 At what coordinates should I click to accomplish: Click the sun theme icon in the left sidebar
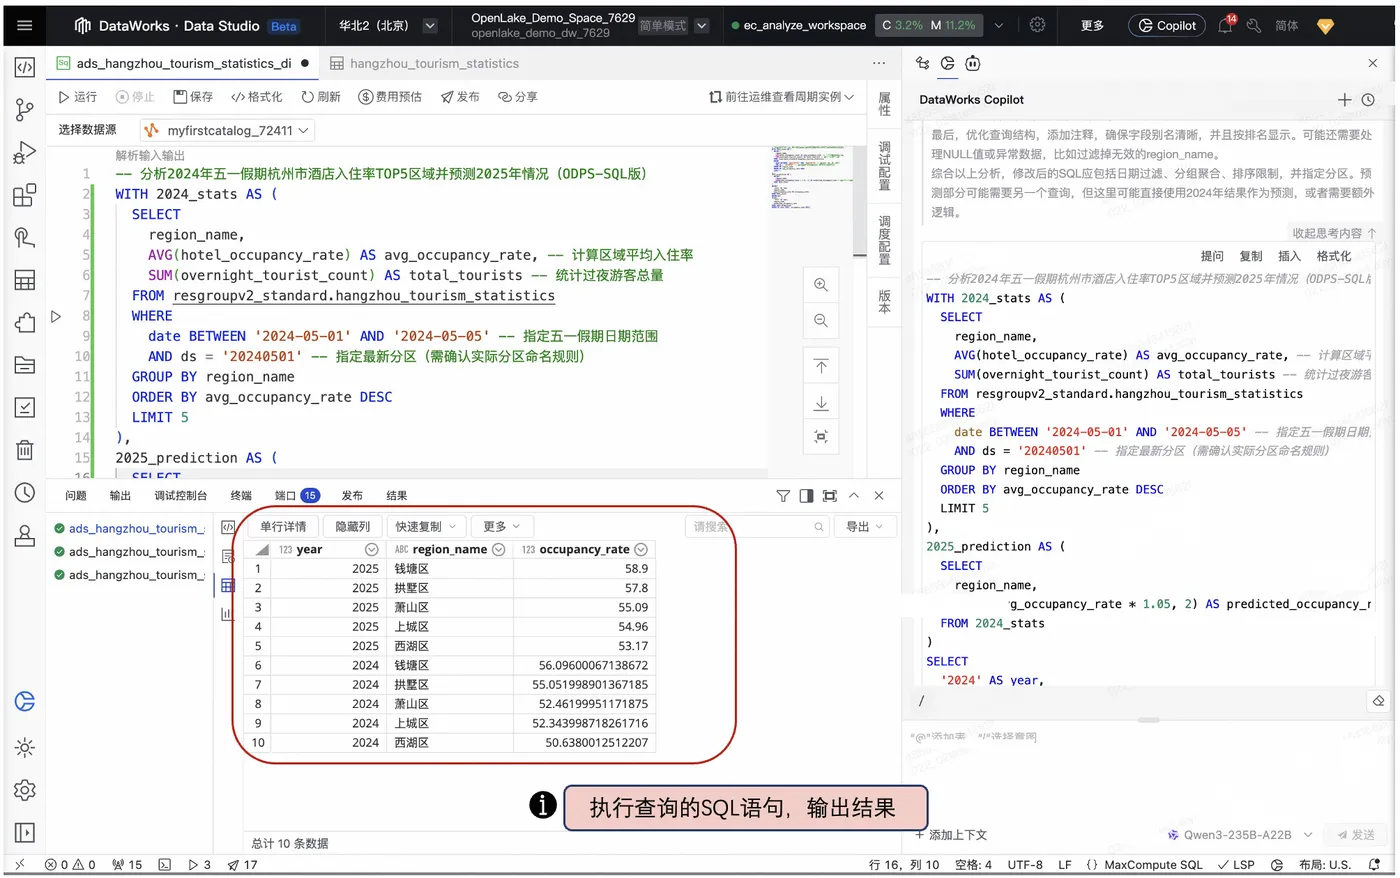(25, 747)
